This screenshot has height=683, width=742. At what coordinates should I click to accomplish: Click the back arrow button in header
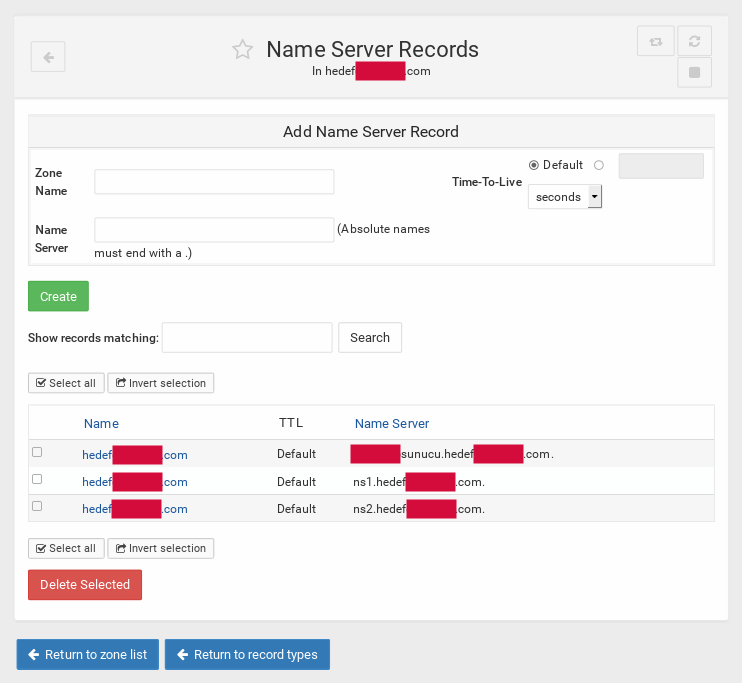click(48, 57)
